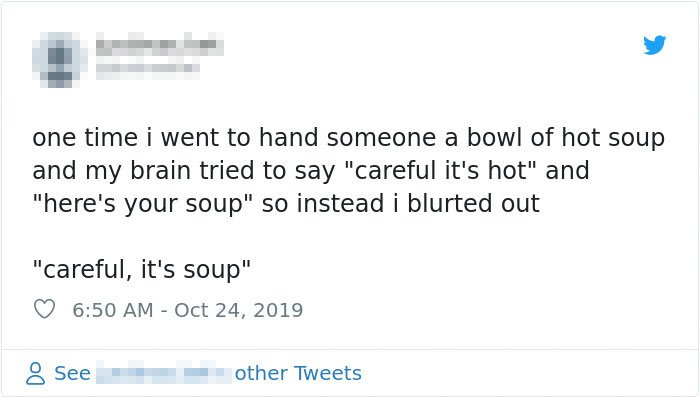
Task: Open the blurred author display name
Action: pyautogui.click(x=160, y=45)
